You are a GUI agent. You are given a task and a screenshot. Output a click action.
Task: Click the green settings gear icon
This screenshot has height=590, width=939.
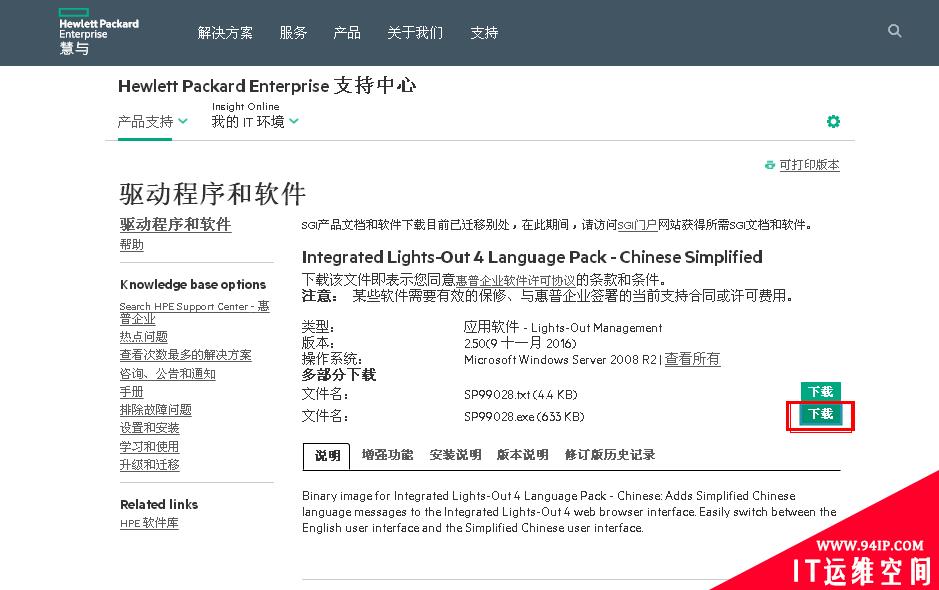coord(833,122)
